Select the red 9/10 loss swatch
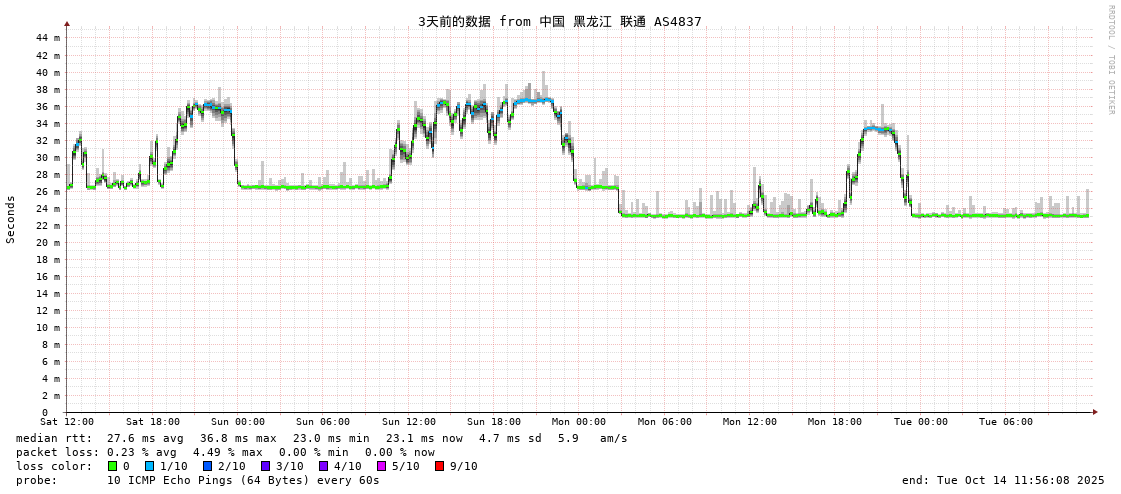This screenshot has height=494, width=1121. [439, 466]
